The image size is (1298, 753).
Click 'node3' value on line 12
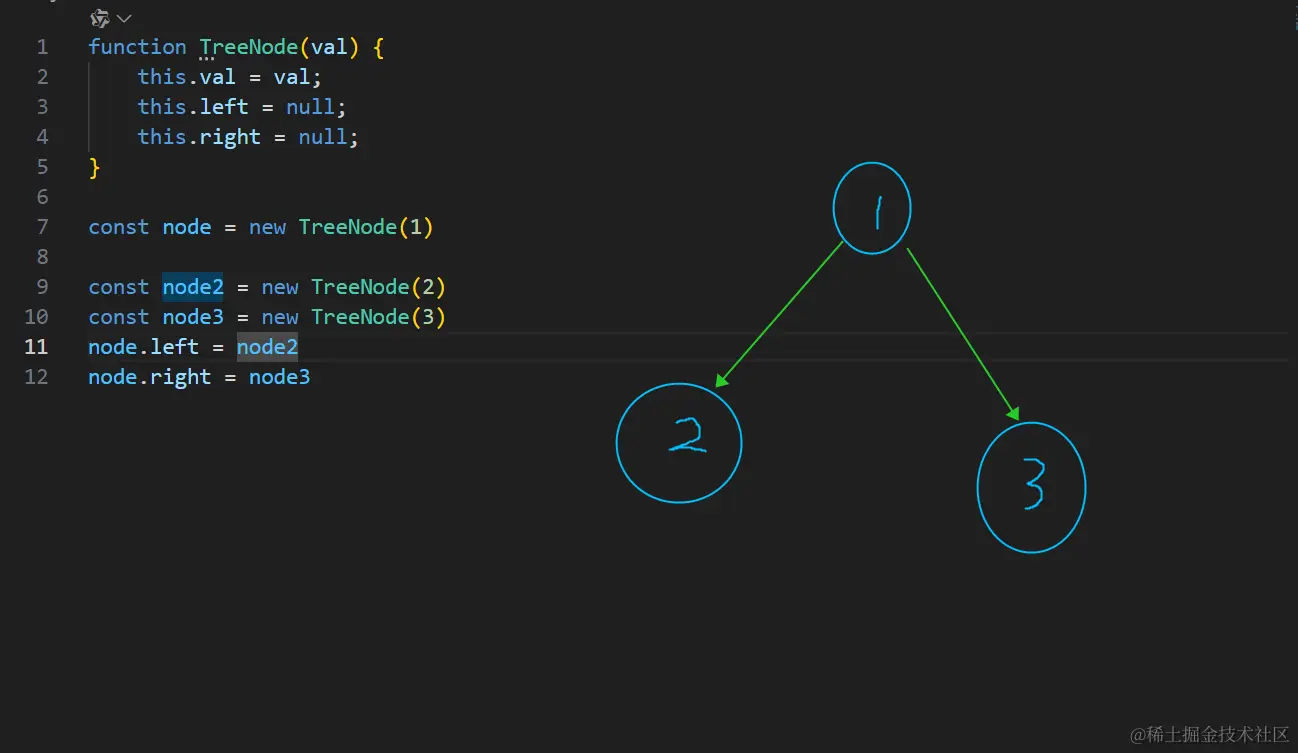(x=280, y=377)
